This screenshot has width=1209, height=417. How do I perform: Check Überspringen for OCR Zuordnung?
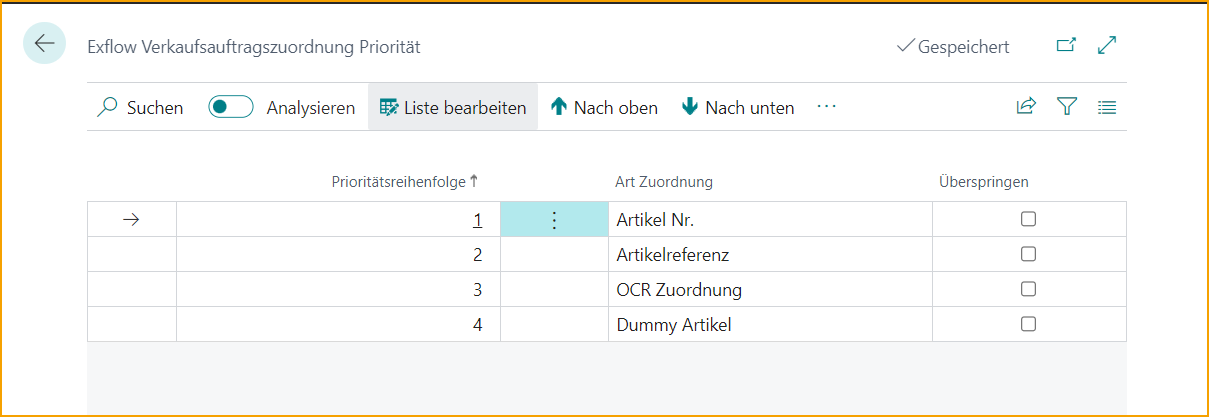(x=1028, y=289)
